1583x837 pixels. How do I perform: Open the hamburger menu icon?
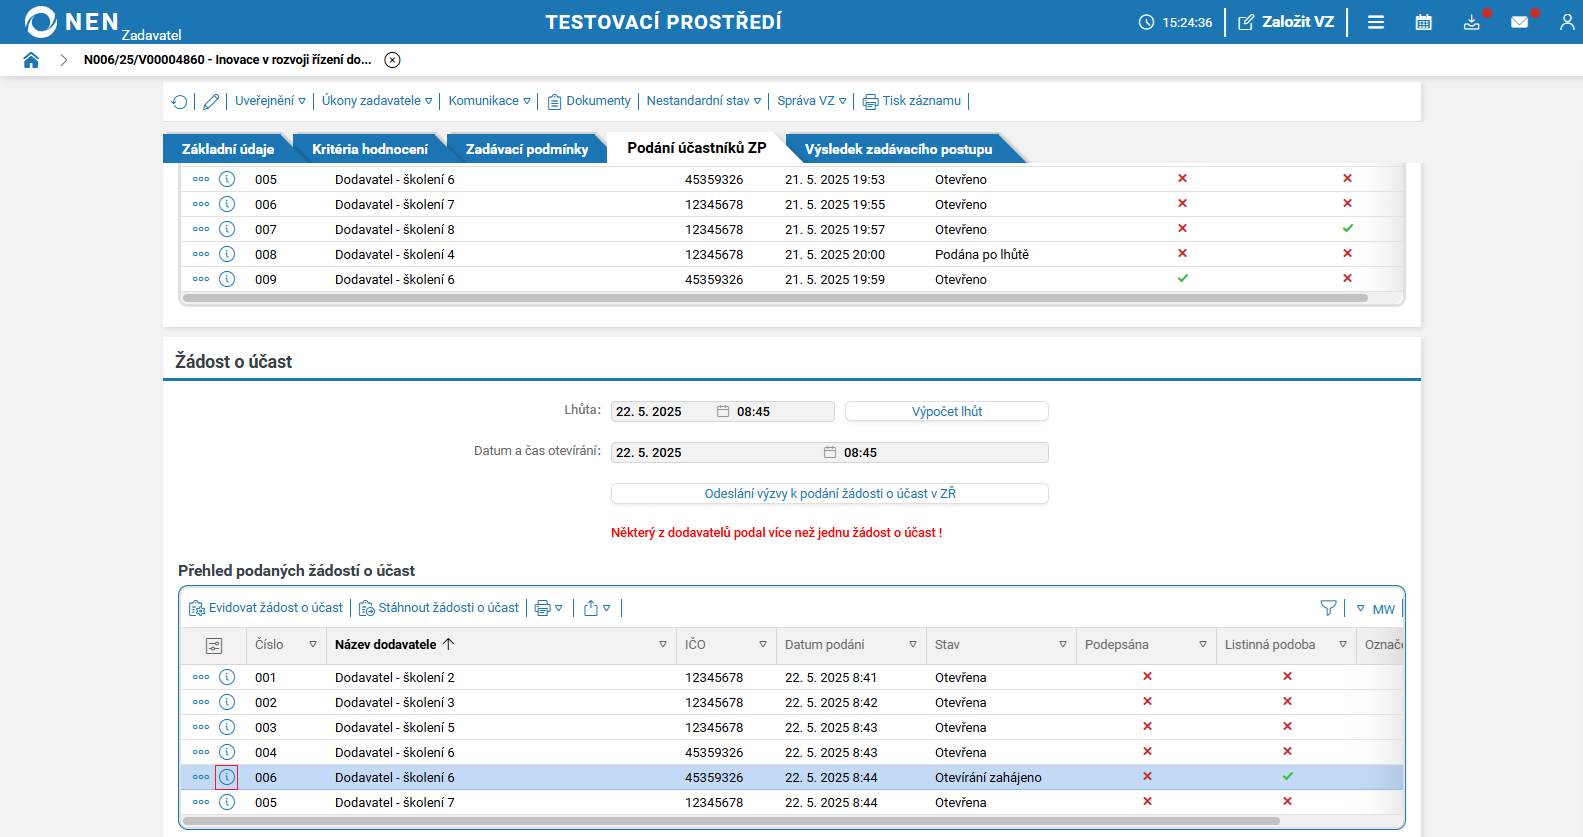(1376, 22)
